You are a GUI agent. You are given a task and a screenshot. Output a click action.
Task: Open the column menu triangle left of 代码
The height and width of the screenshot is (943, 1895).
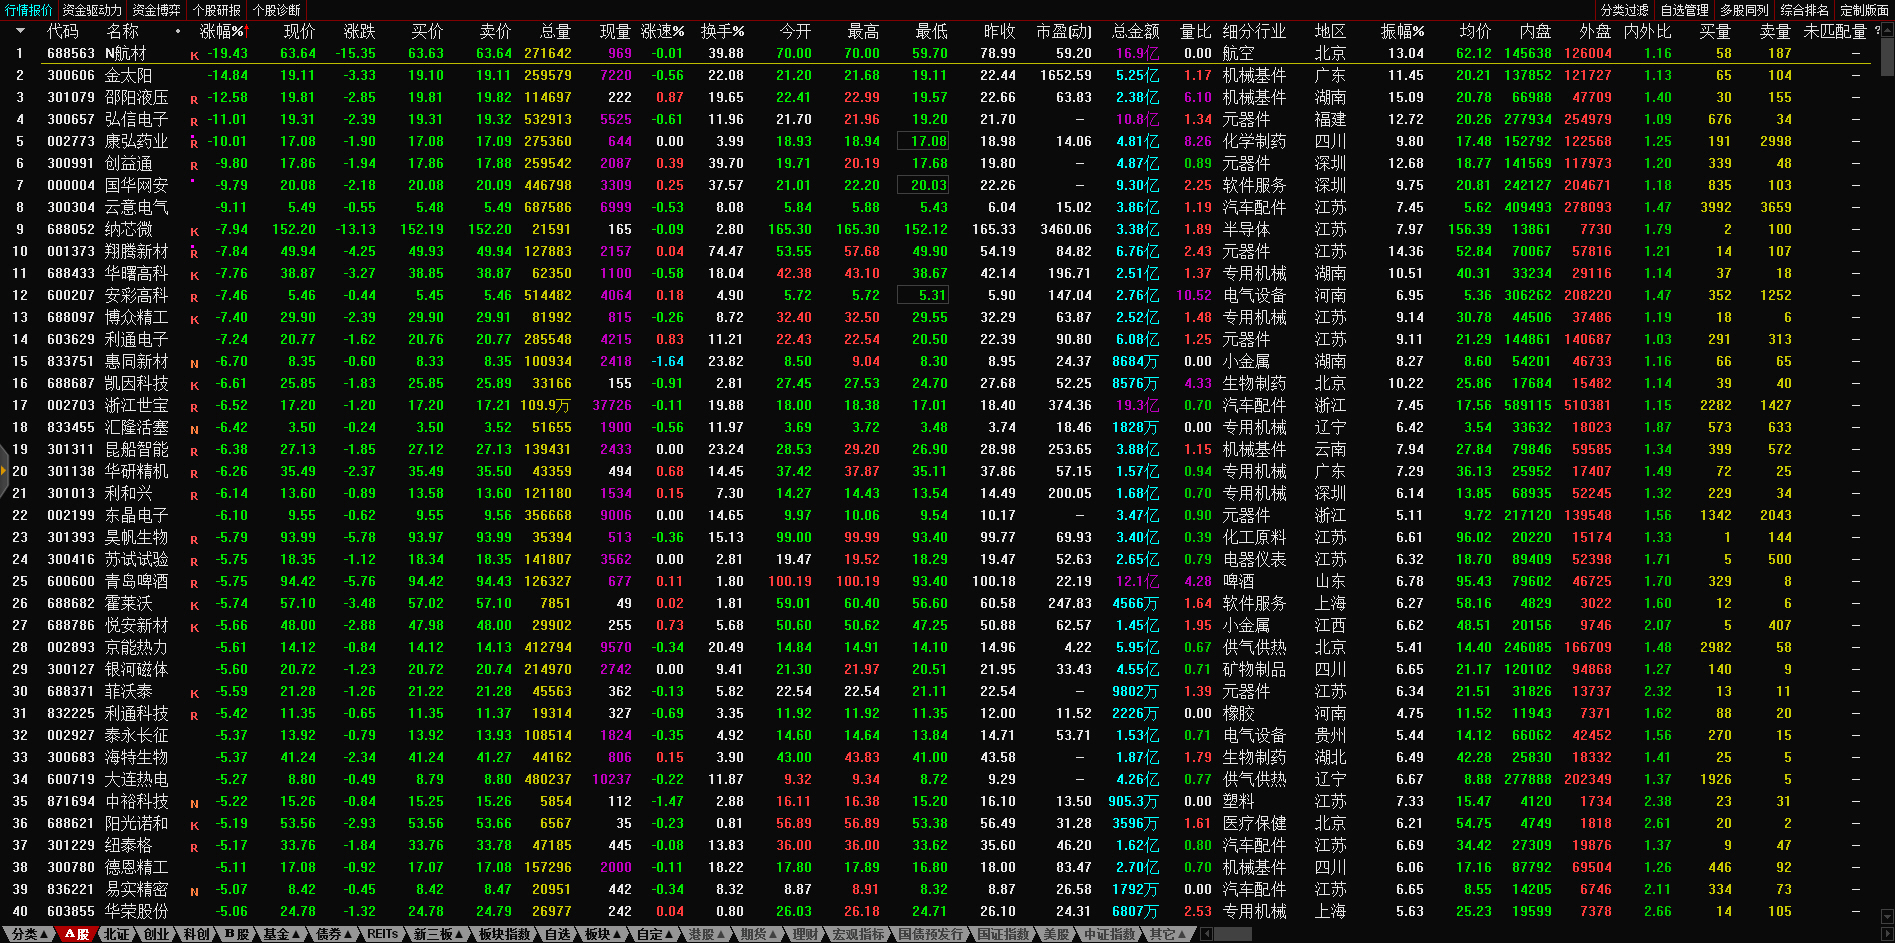click(20, 31)
